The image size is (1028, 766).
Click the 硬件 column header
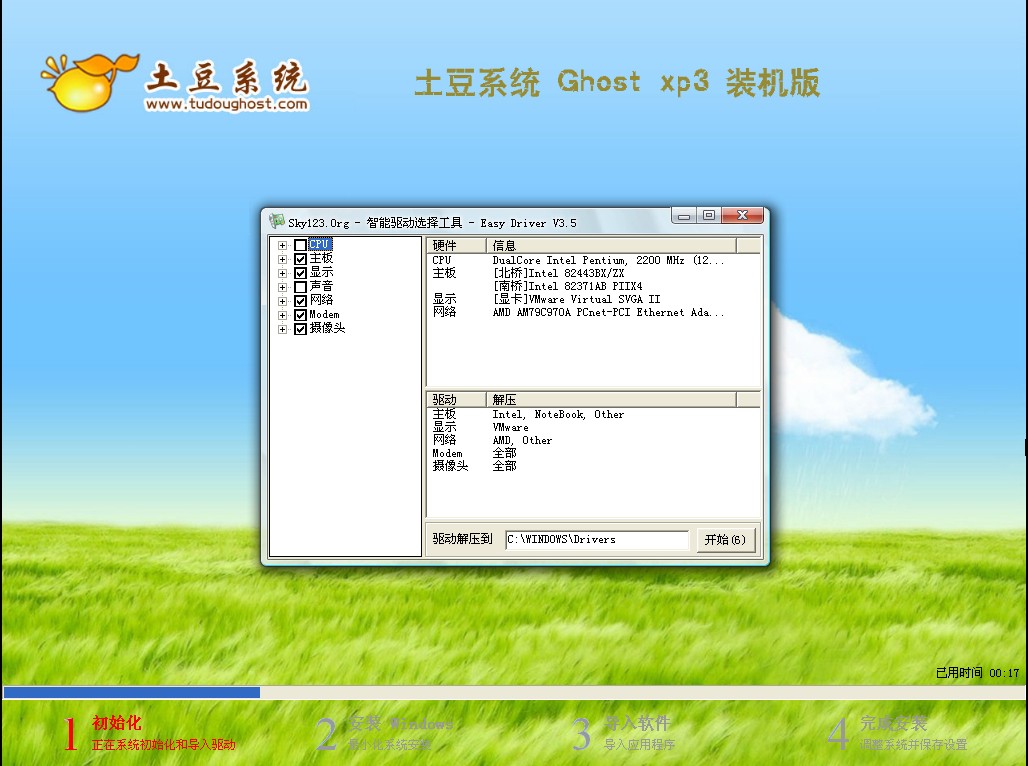point(456,245)
